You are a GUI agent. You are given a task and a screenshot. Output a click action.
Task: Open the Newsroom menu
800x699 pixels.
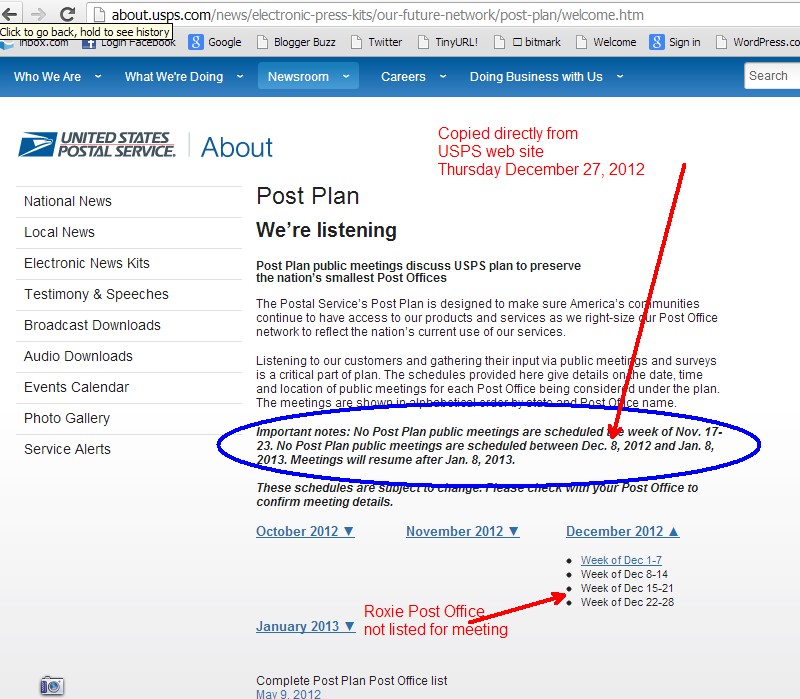point(298,77)
